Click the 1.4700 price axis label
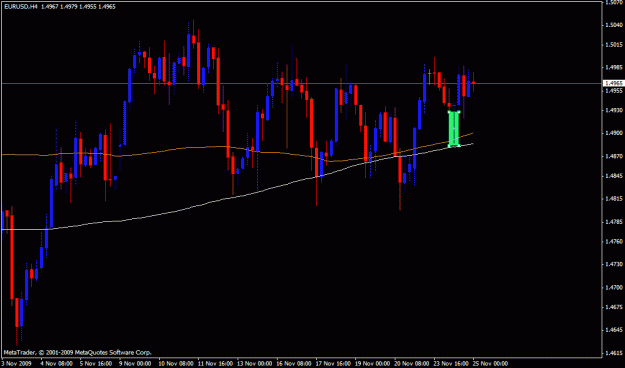The height and width of the screenshot is (368, 625). coord(613,287)
